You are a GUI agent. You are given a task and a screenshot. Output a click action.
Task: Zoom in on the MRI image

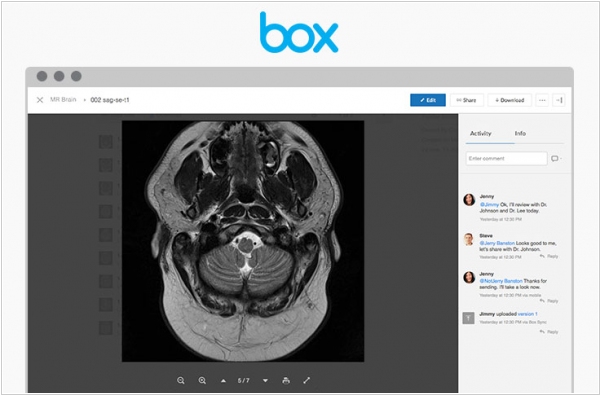point(202,380)
